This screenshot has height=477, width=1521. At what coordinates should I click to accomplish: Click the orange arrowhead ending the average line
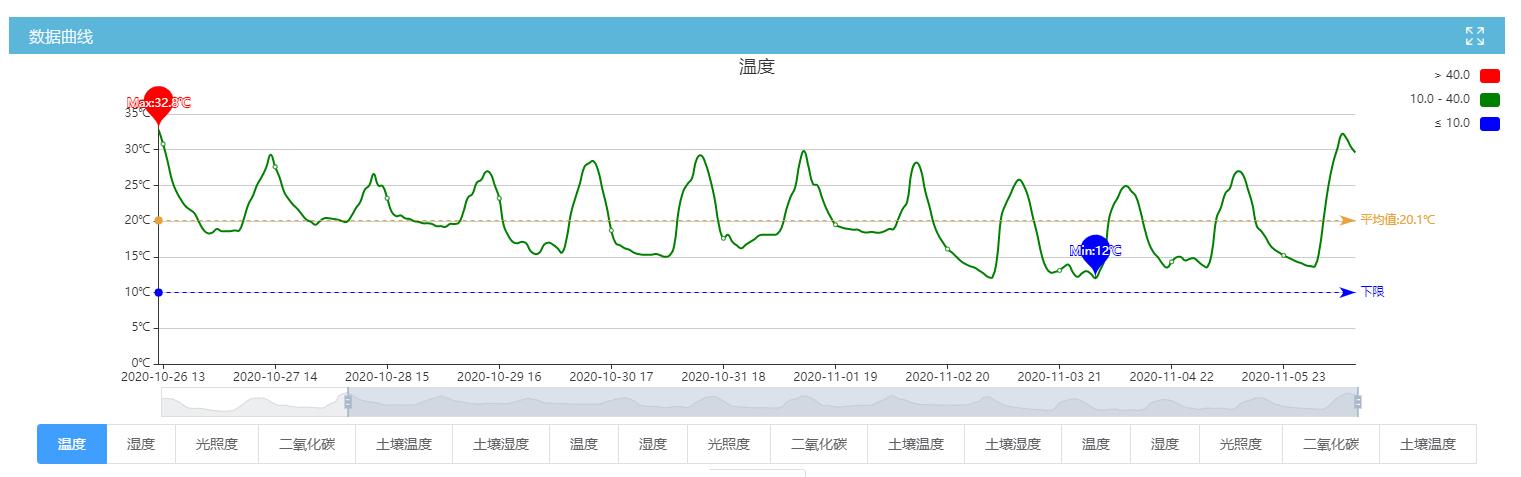[1348, 220]
